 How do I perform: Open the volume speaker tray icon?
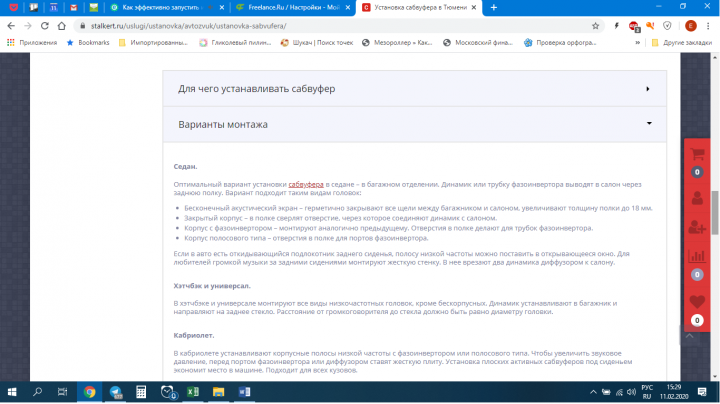point(631,392)
